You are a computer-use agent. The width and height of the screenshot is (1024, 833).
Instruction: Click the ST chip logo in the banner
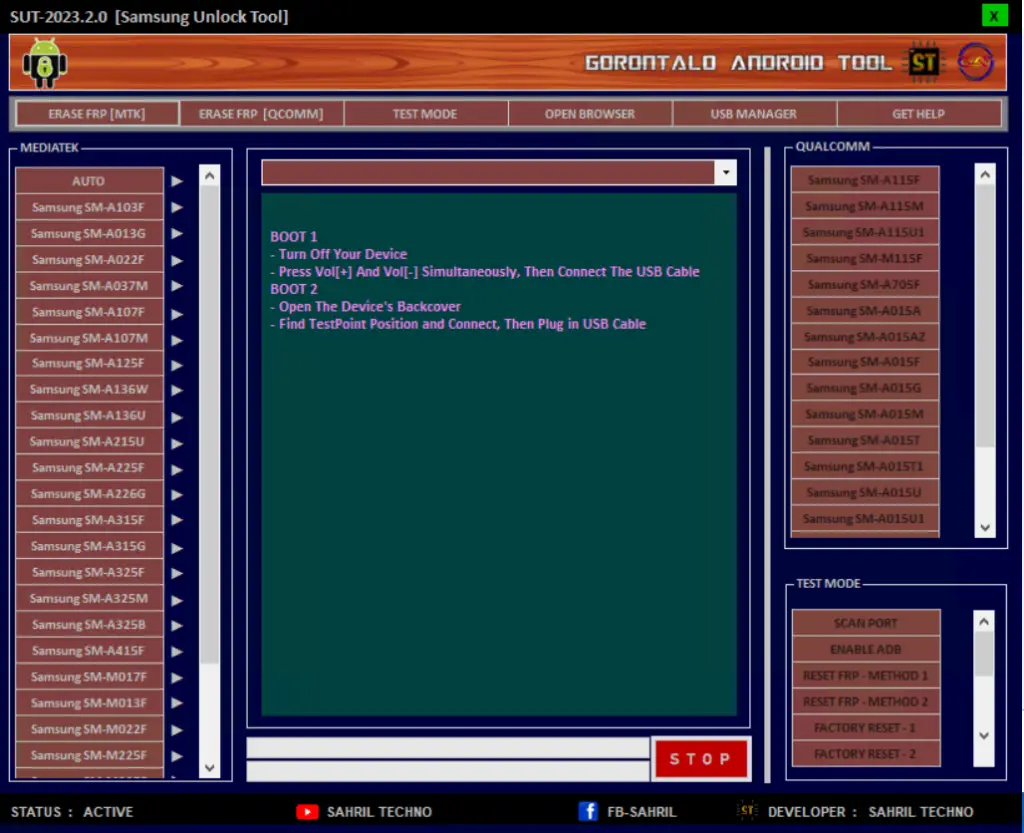[923, 63]
